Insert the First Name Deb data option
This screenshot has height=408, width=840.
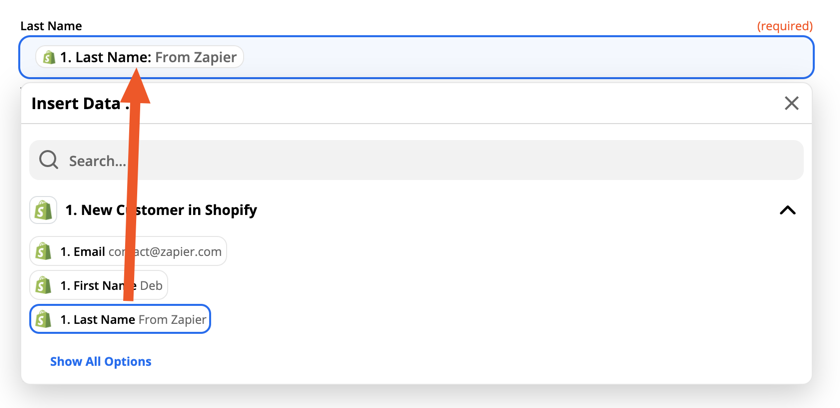99,285
